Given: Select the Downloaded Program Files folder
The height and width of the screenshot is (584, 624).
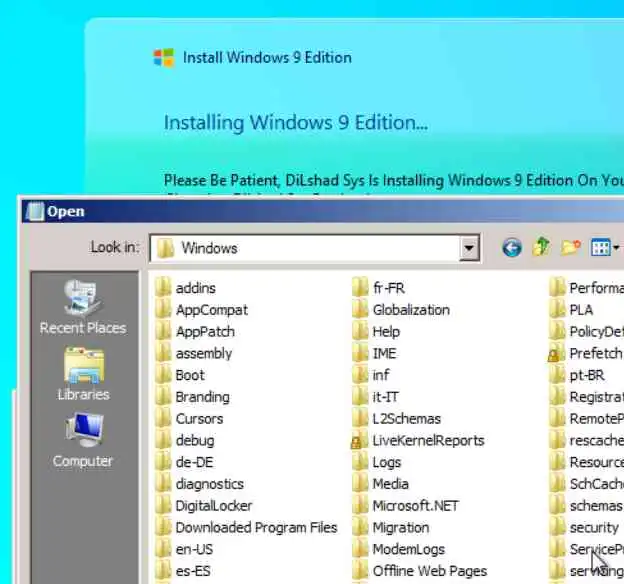Looking at the screenshot, I should coord(246,527).
